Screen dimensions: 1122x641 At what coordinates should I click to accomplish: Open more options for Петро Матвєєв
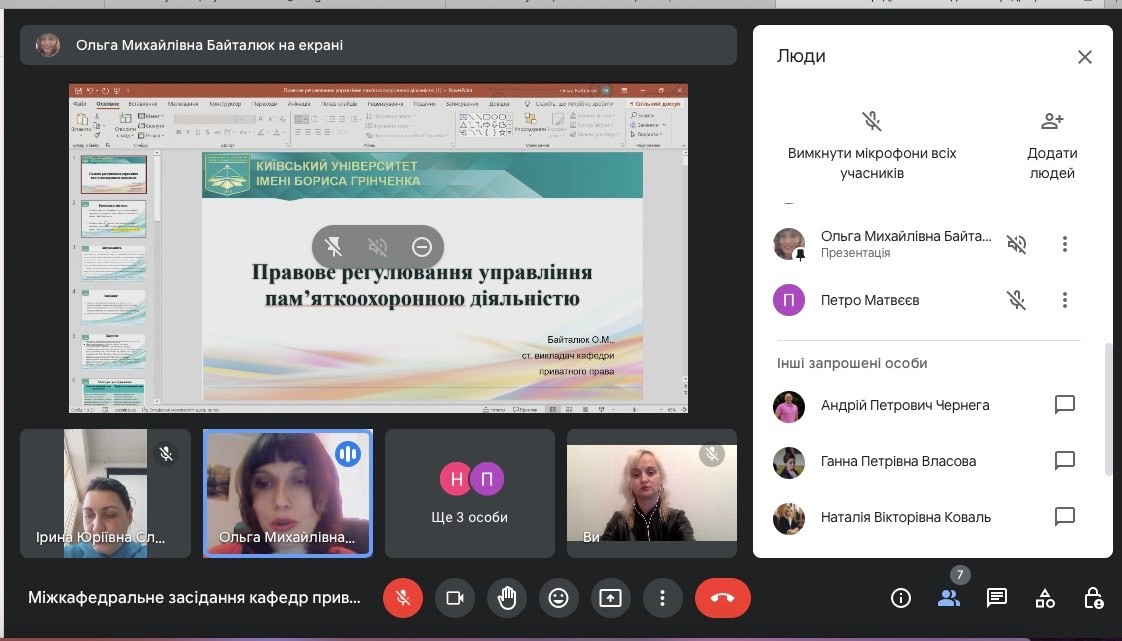tap(1065, 300)
